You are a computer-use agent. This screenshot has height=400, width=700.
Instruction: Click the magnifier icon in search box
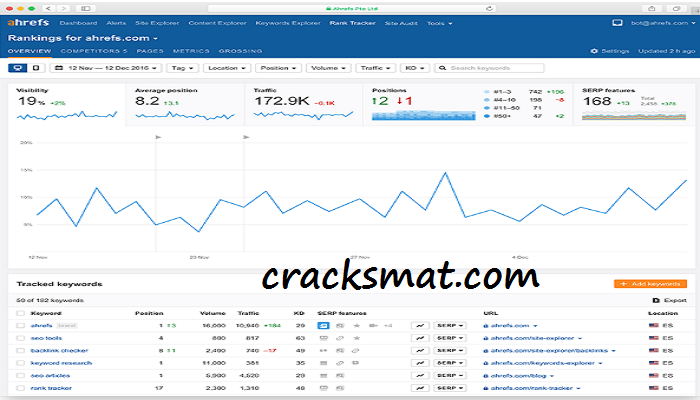click(x=442, y=68)
